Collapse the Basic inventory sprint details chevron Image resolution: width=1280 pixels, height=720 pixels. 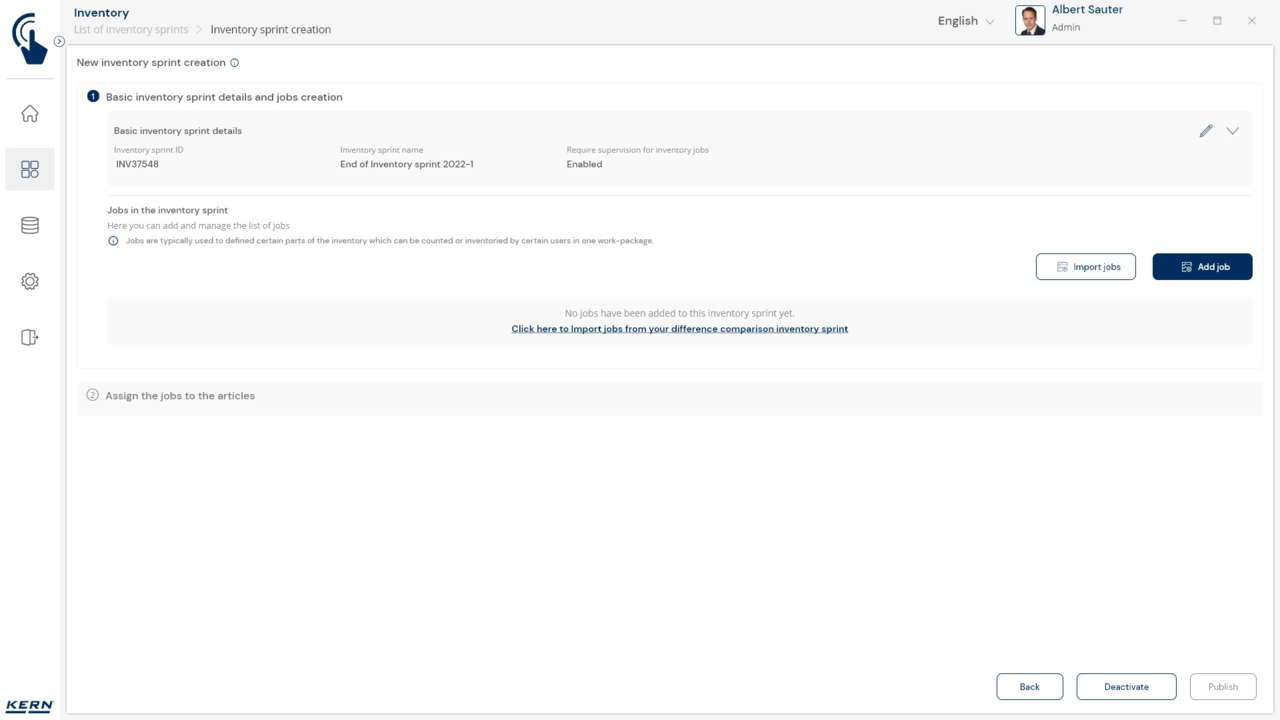(x=1232, y=131)
